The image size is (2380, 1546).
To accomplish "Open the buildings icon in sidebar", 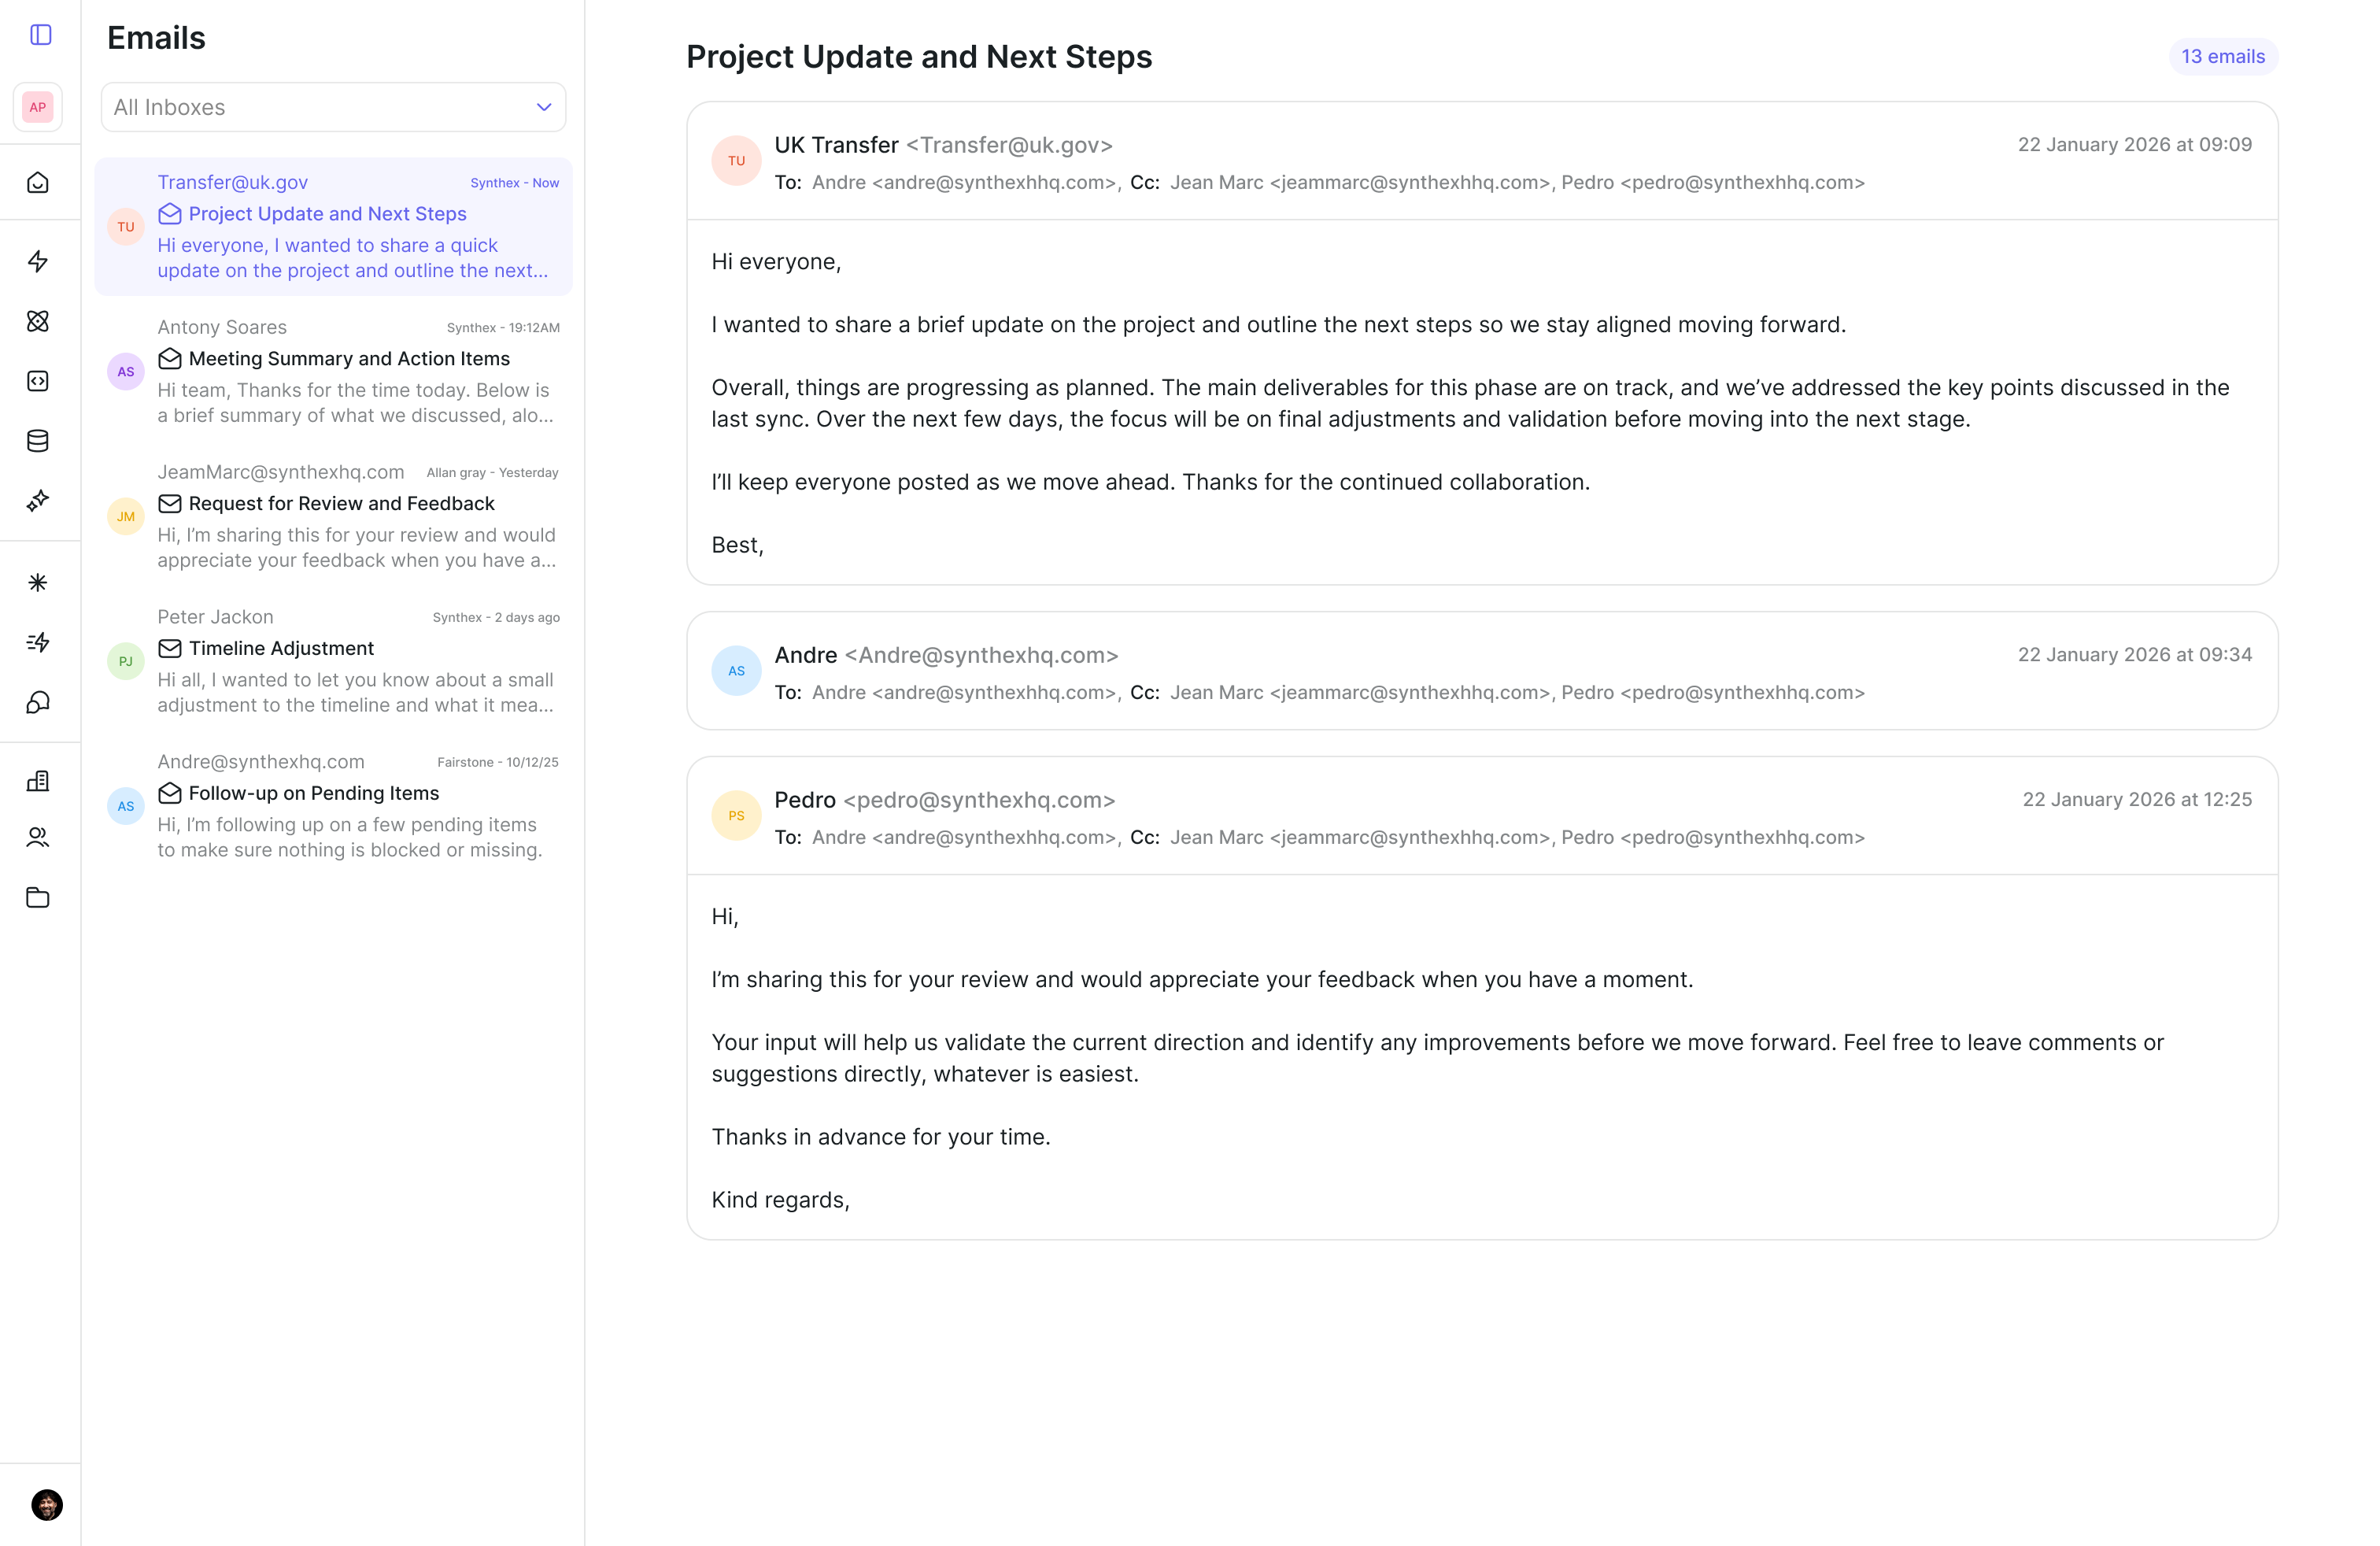I will (x=38, y=781).
